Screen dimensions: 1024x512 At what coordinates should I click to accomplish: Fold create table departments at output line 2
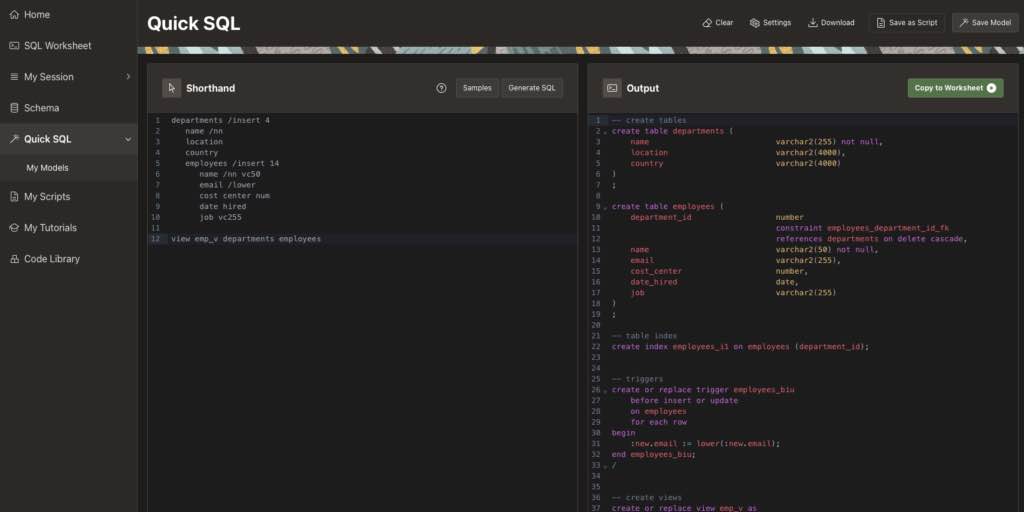pyautogui.click(x=605, y=132)
